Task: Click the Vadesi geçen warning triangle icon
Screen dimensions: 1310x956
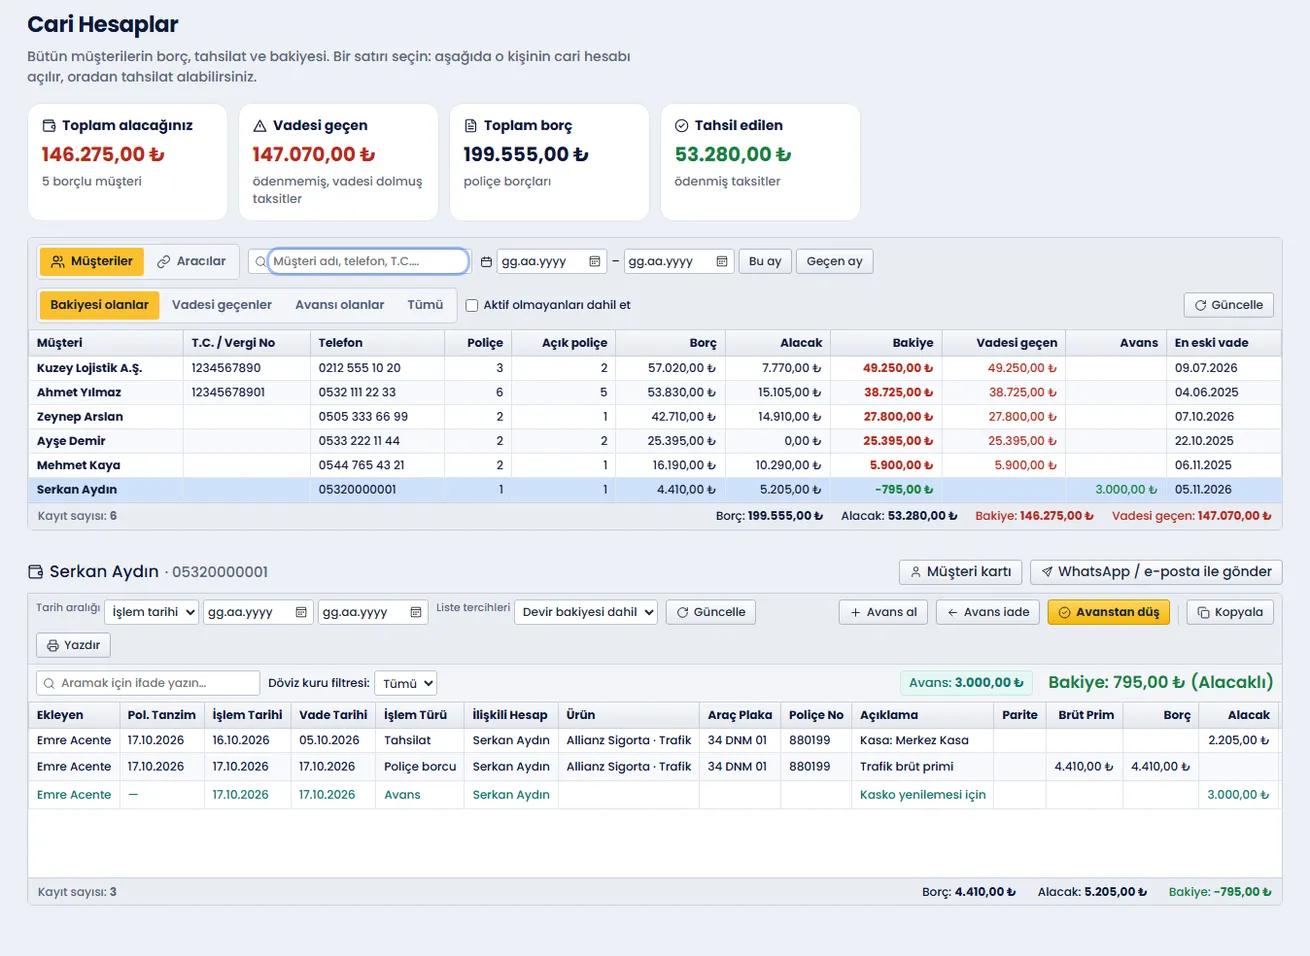Action: coord(260,126)
